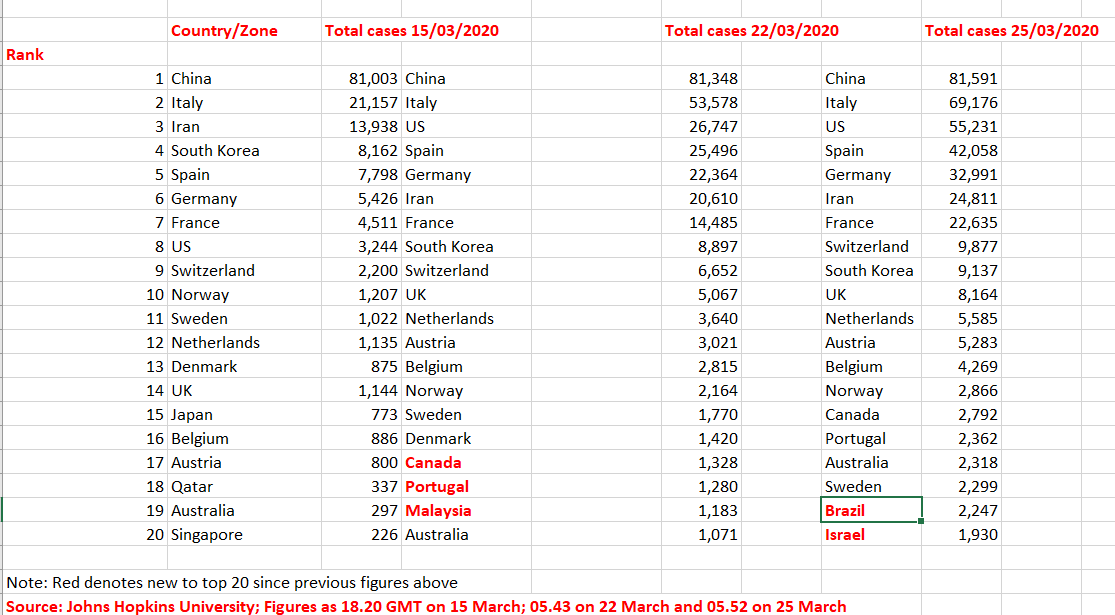The height and width of the screenshot is (615, 1115).
Task: Click the cell with value 886
Action: [361, 439]
